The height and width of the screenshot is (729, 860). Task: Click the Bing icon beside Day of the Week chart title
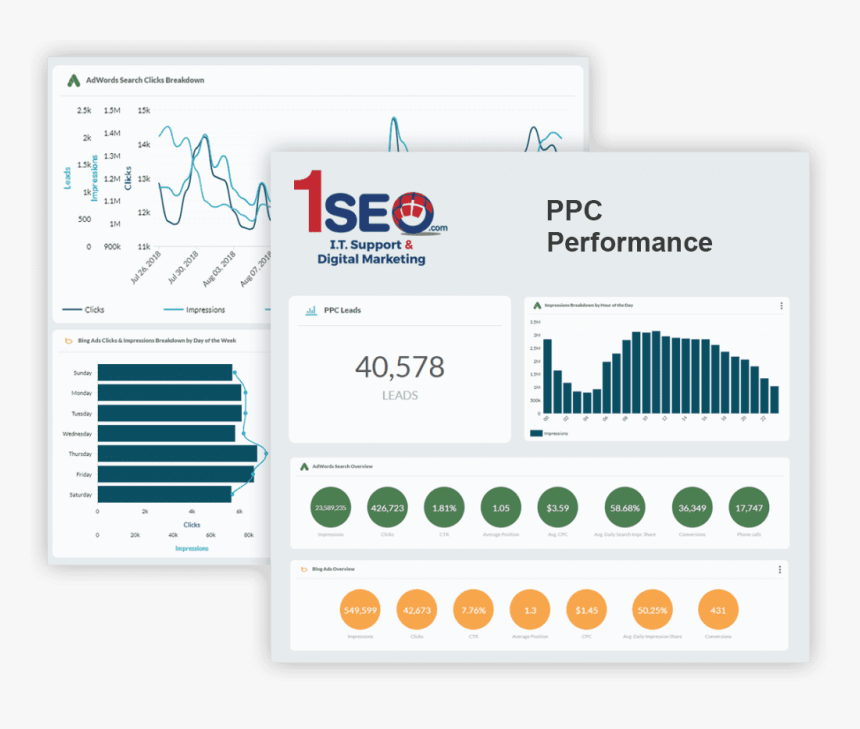pyautogui.click(x=69, y=341)
